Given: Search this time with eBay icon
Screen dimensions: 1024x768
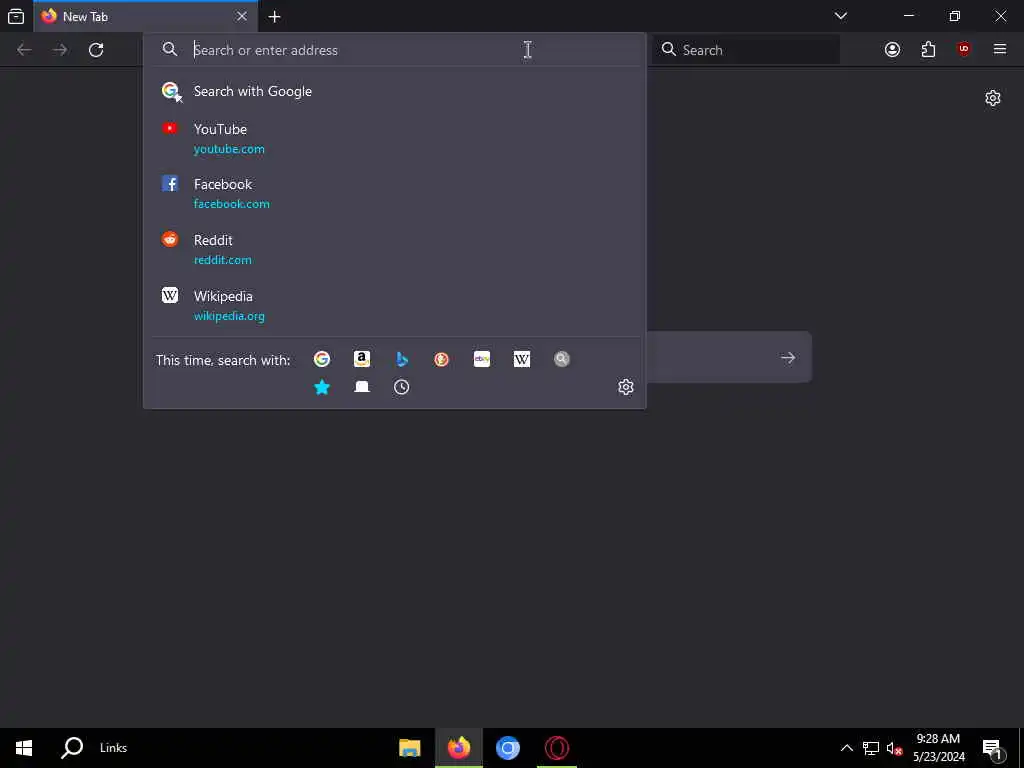Looking at the screenshot, I should coord(482,359).
